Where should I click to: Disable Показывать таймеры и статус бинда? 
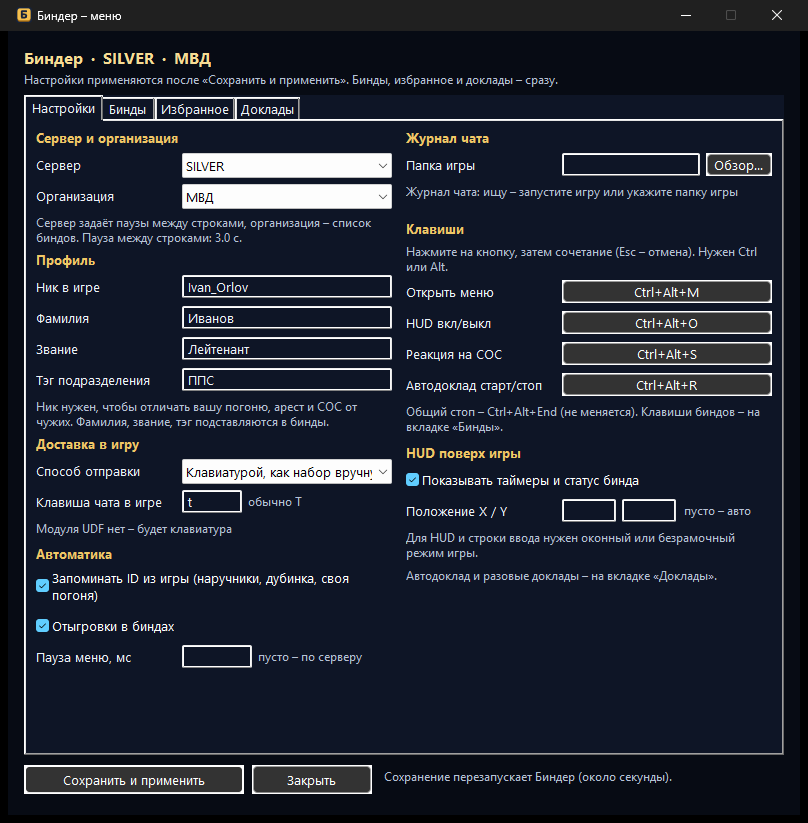coord(413,480)
